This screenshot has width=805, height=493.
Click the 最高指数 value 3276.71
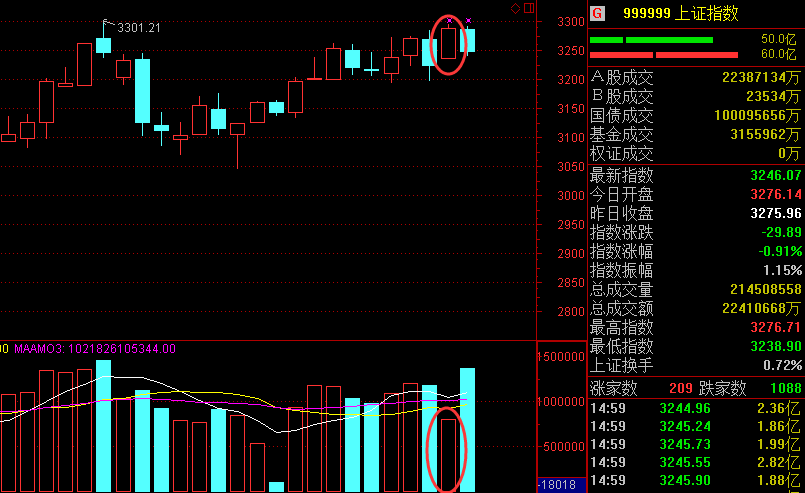pos(776,328)
